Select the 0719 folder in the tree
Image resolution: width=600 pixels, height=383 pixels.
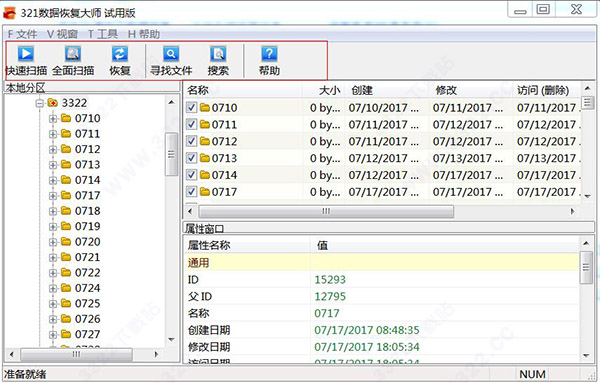pyautogui.click(x=81, y=227)
